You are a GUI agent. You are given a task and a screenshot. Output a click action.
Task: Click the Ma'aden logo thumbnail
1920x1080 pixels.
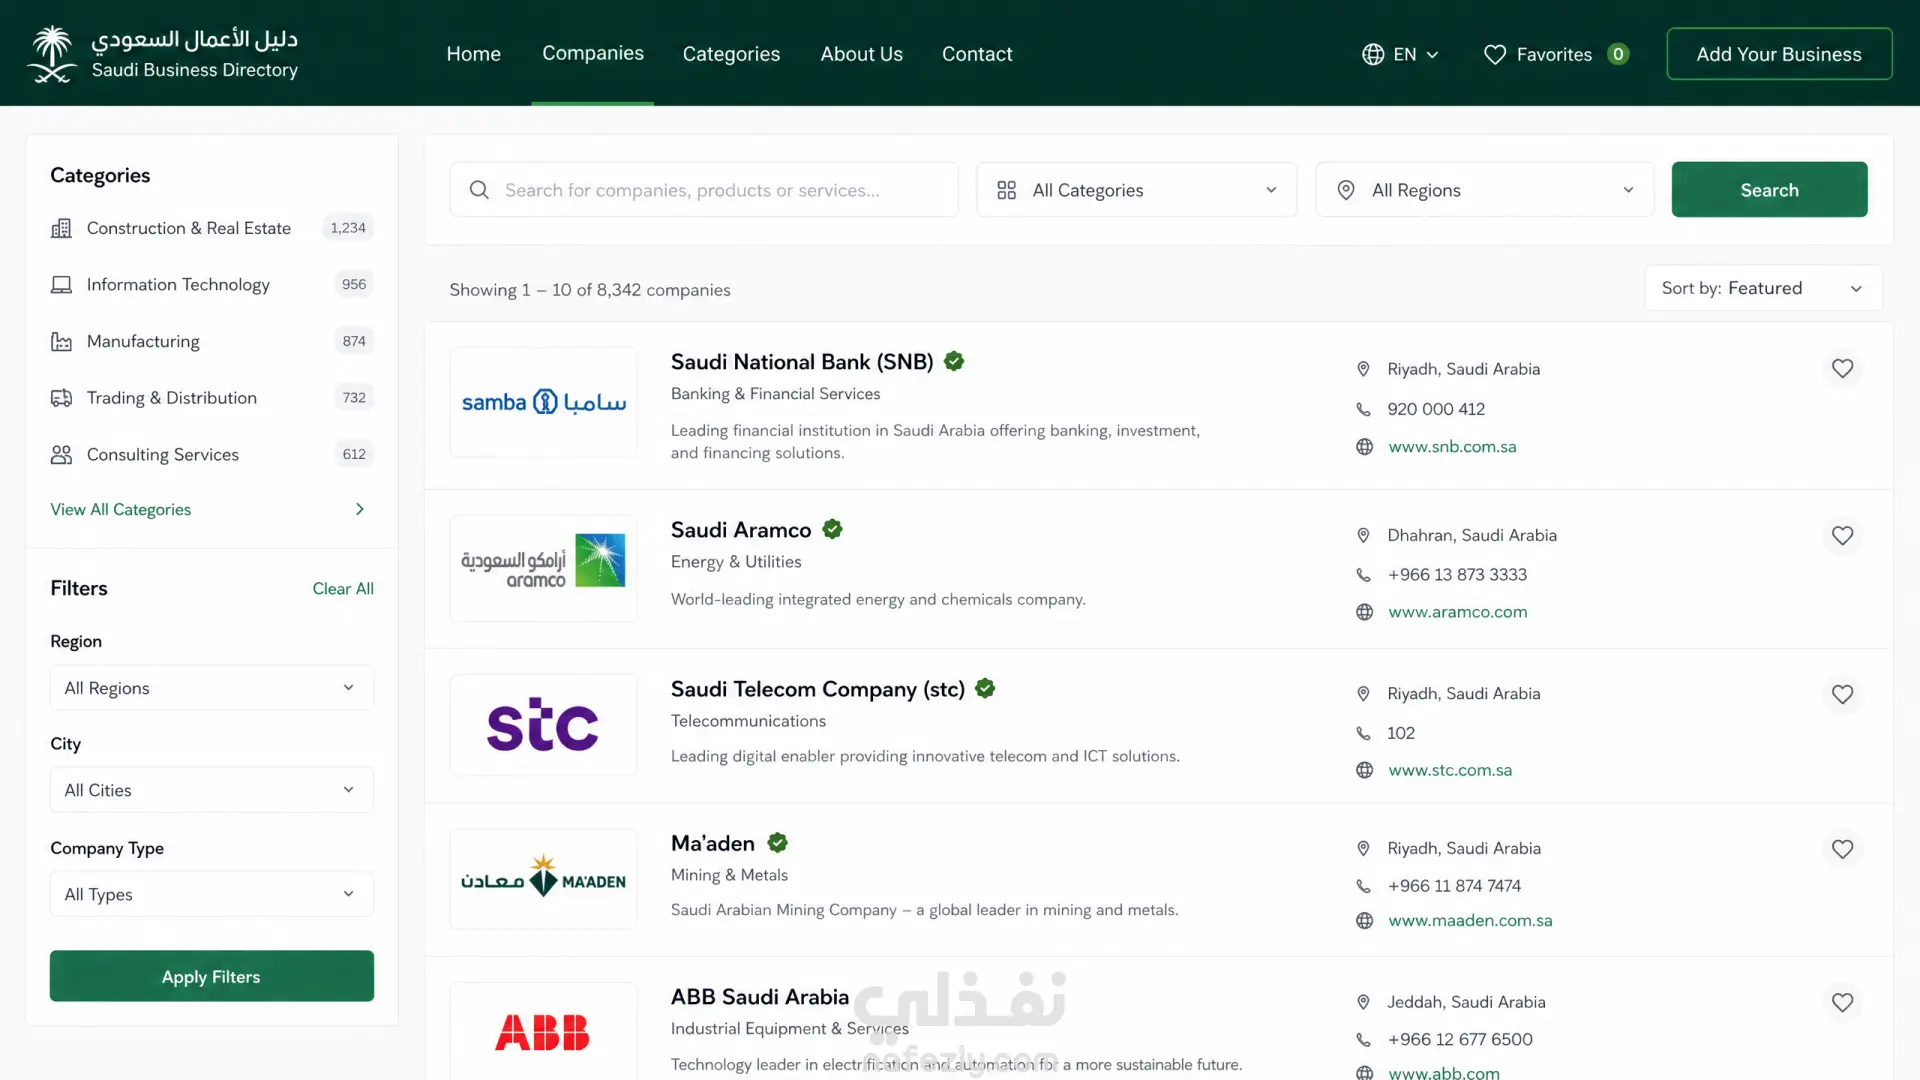click(543, 879)
